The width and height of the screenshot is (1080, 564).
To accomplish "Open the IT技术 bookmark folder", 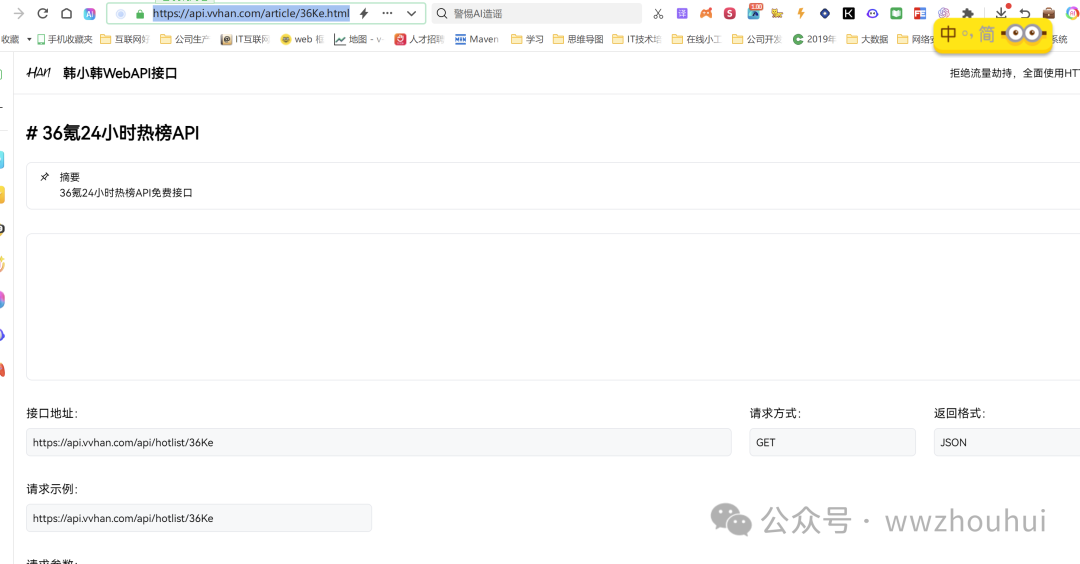I will [636, 39].
